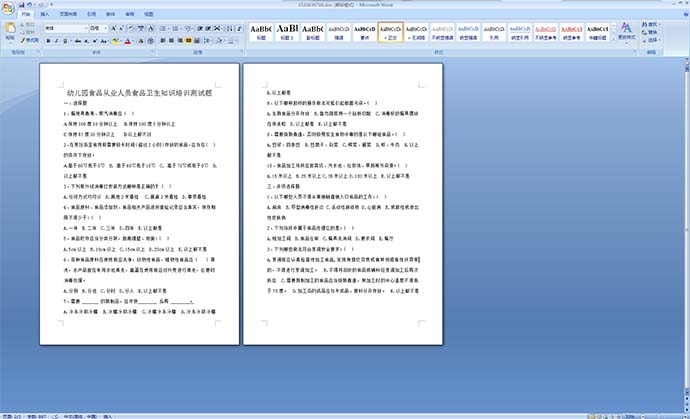
Task: Open the 页面布局 (Page Layout) tab
Action: pyautogui.click(x=69, y=16)
